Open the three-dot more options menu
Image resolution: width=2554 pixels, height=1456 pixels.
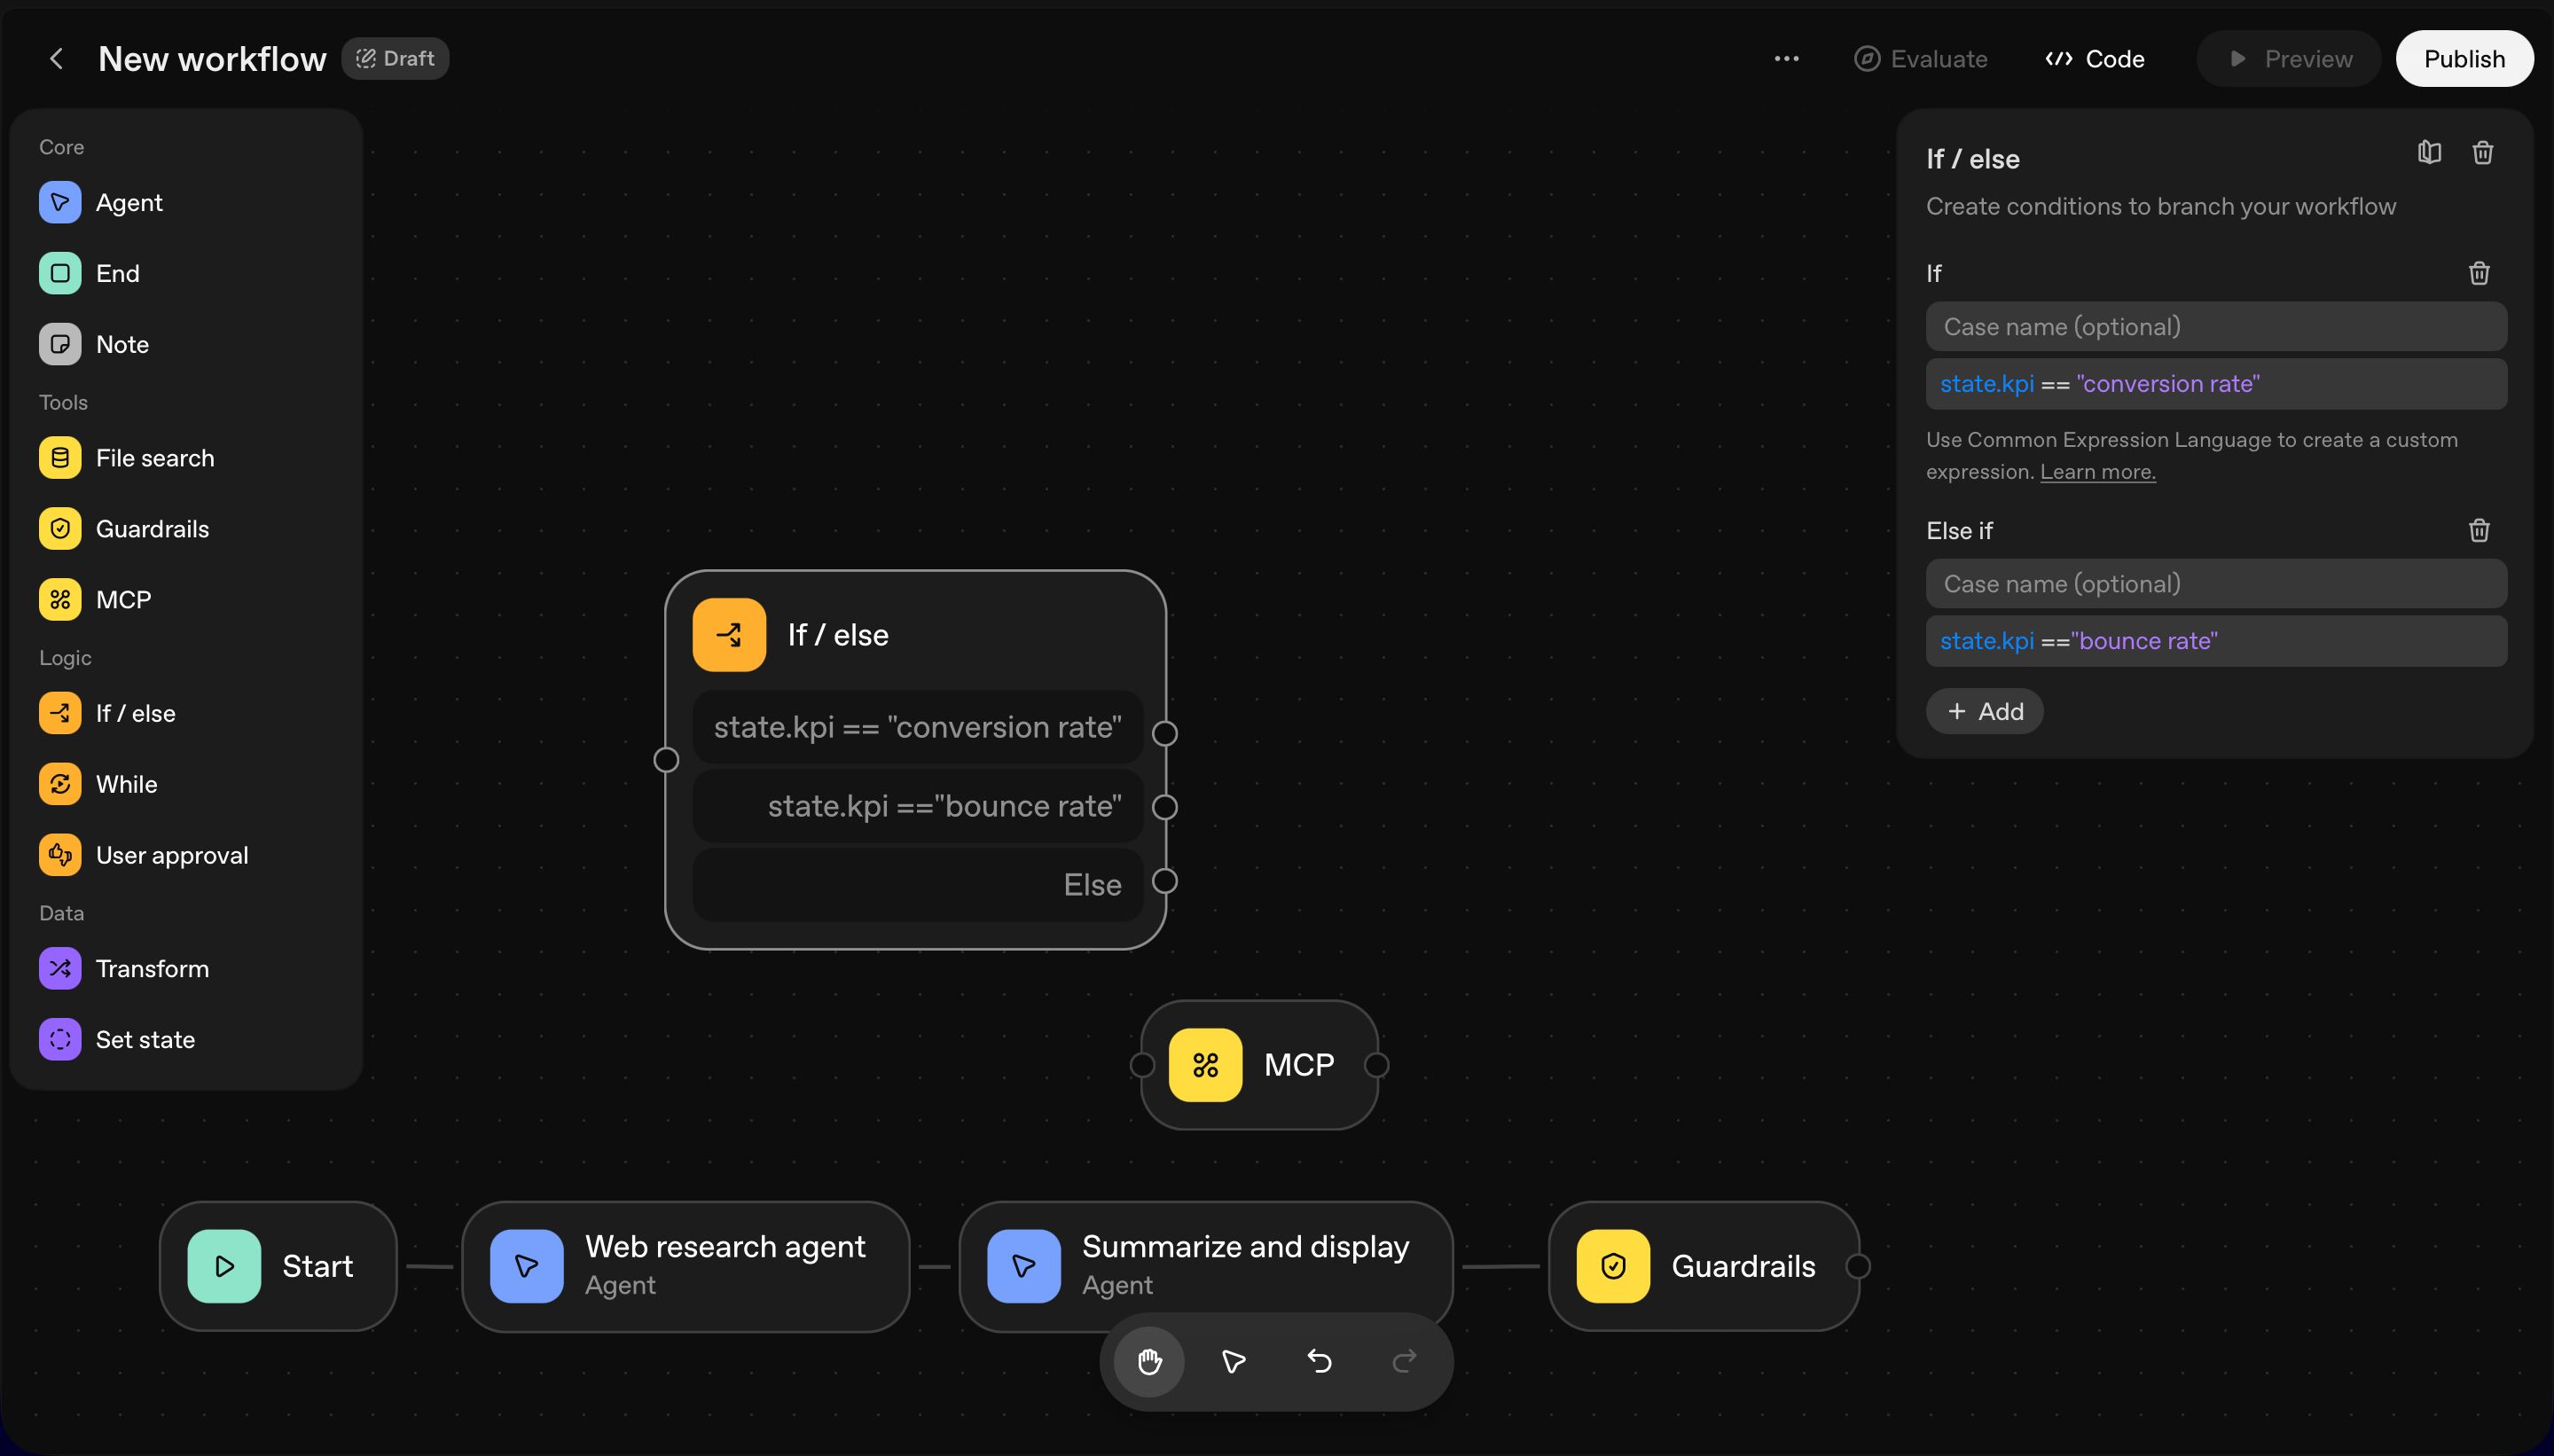point(1786,59)
